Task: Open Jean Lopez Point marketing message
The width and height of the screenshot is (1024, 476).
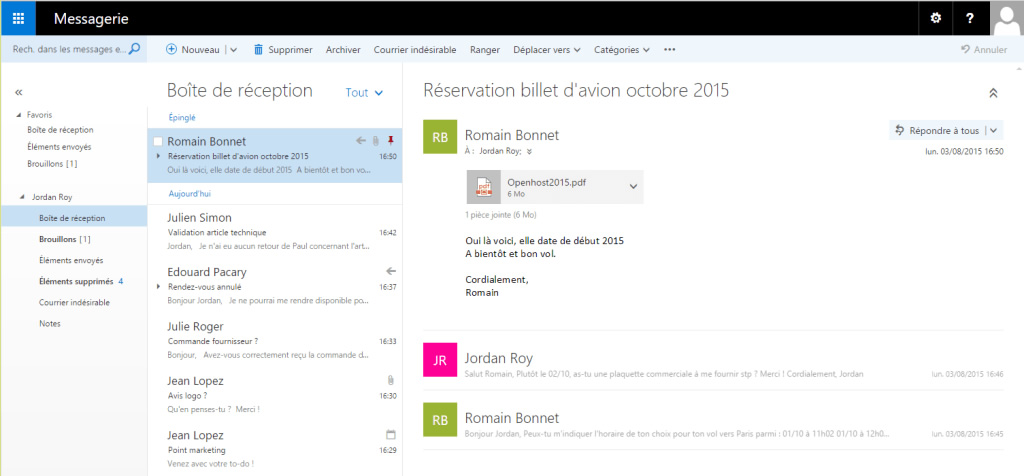Action: point(275,449)
